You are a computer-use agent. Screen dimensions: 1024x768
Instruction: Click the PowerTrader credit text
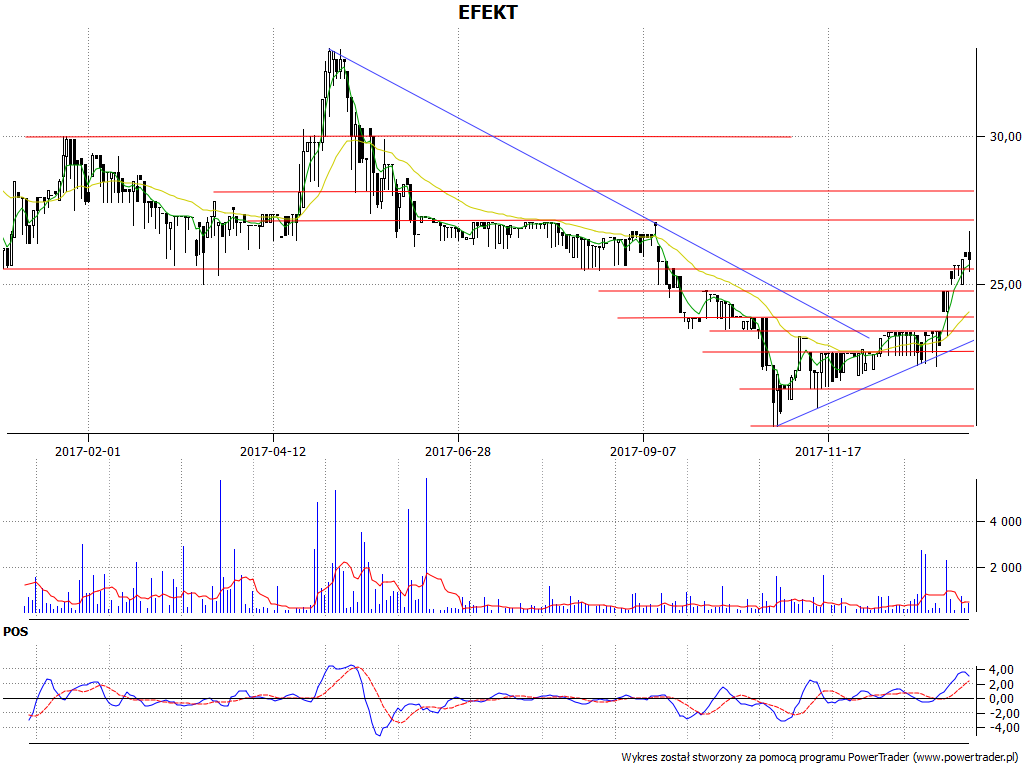[820, 758]
